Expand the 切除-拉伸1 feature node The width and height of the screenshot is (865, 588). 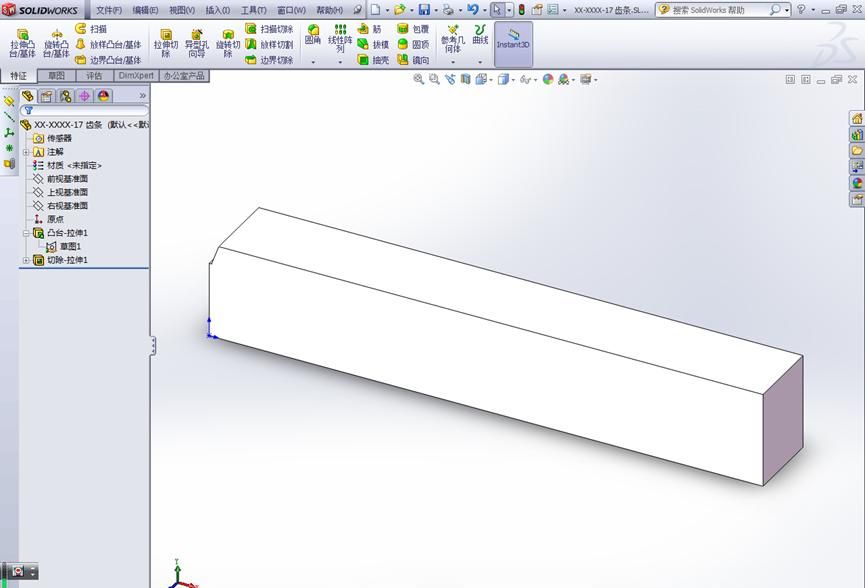click(x=25, y=258)
